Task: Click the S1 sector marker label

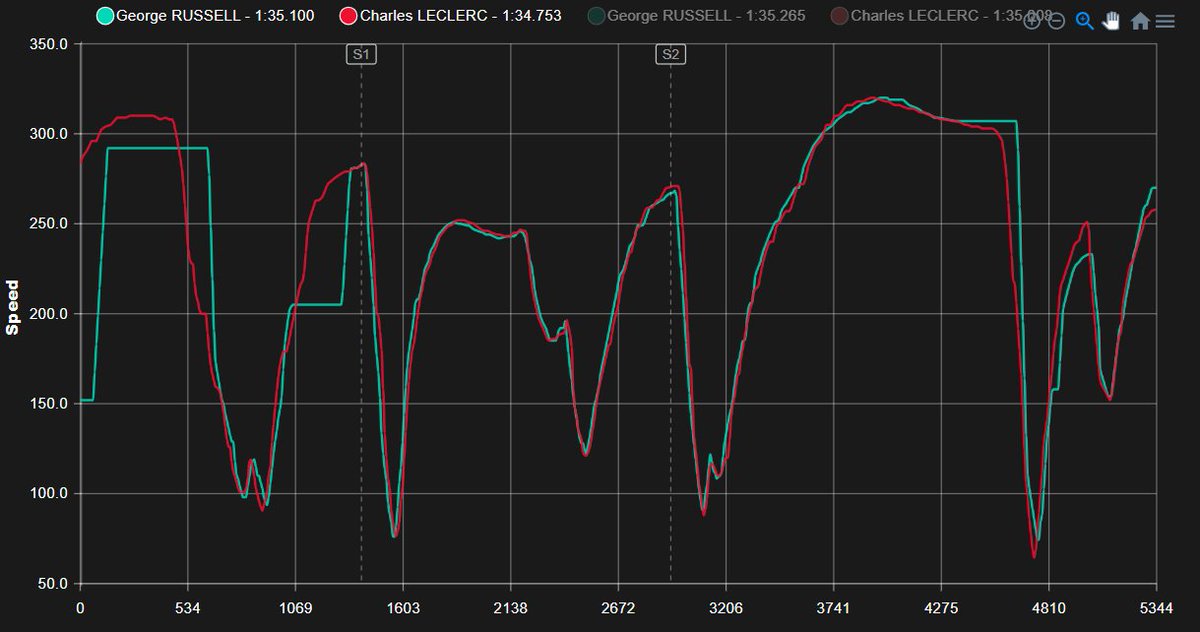Action: click(361, 55)
